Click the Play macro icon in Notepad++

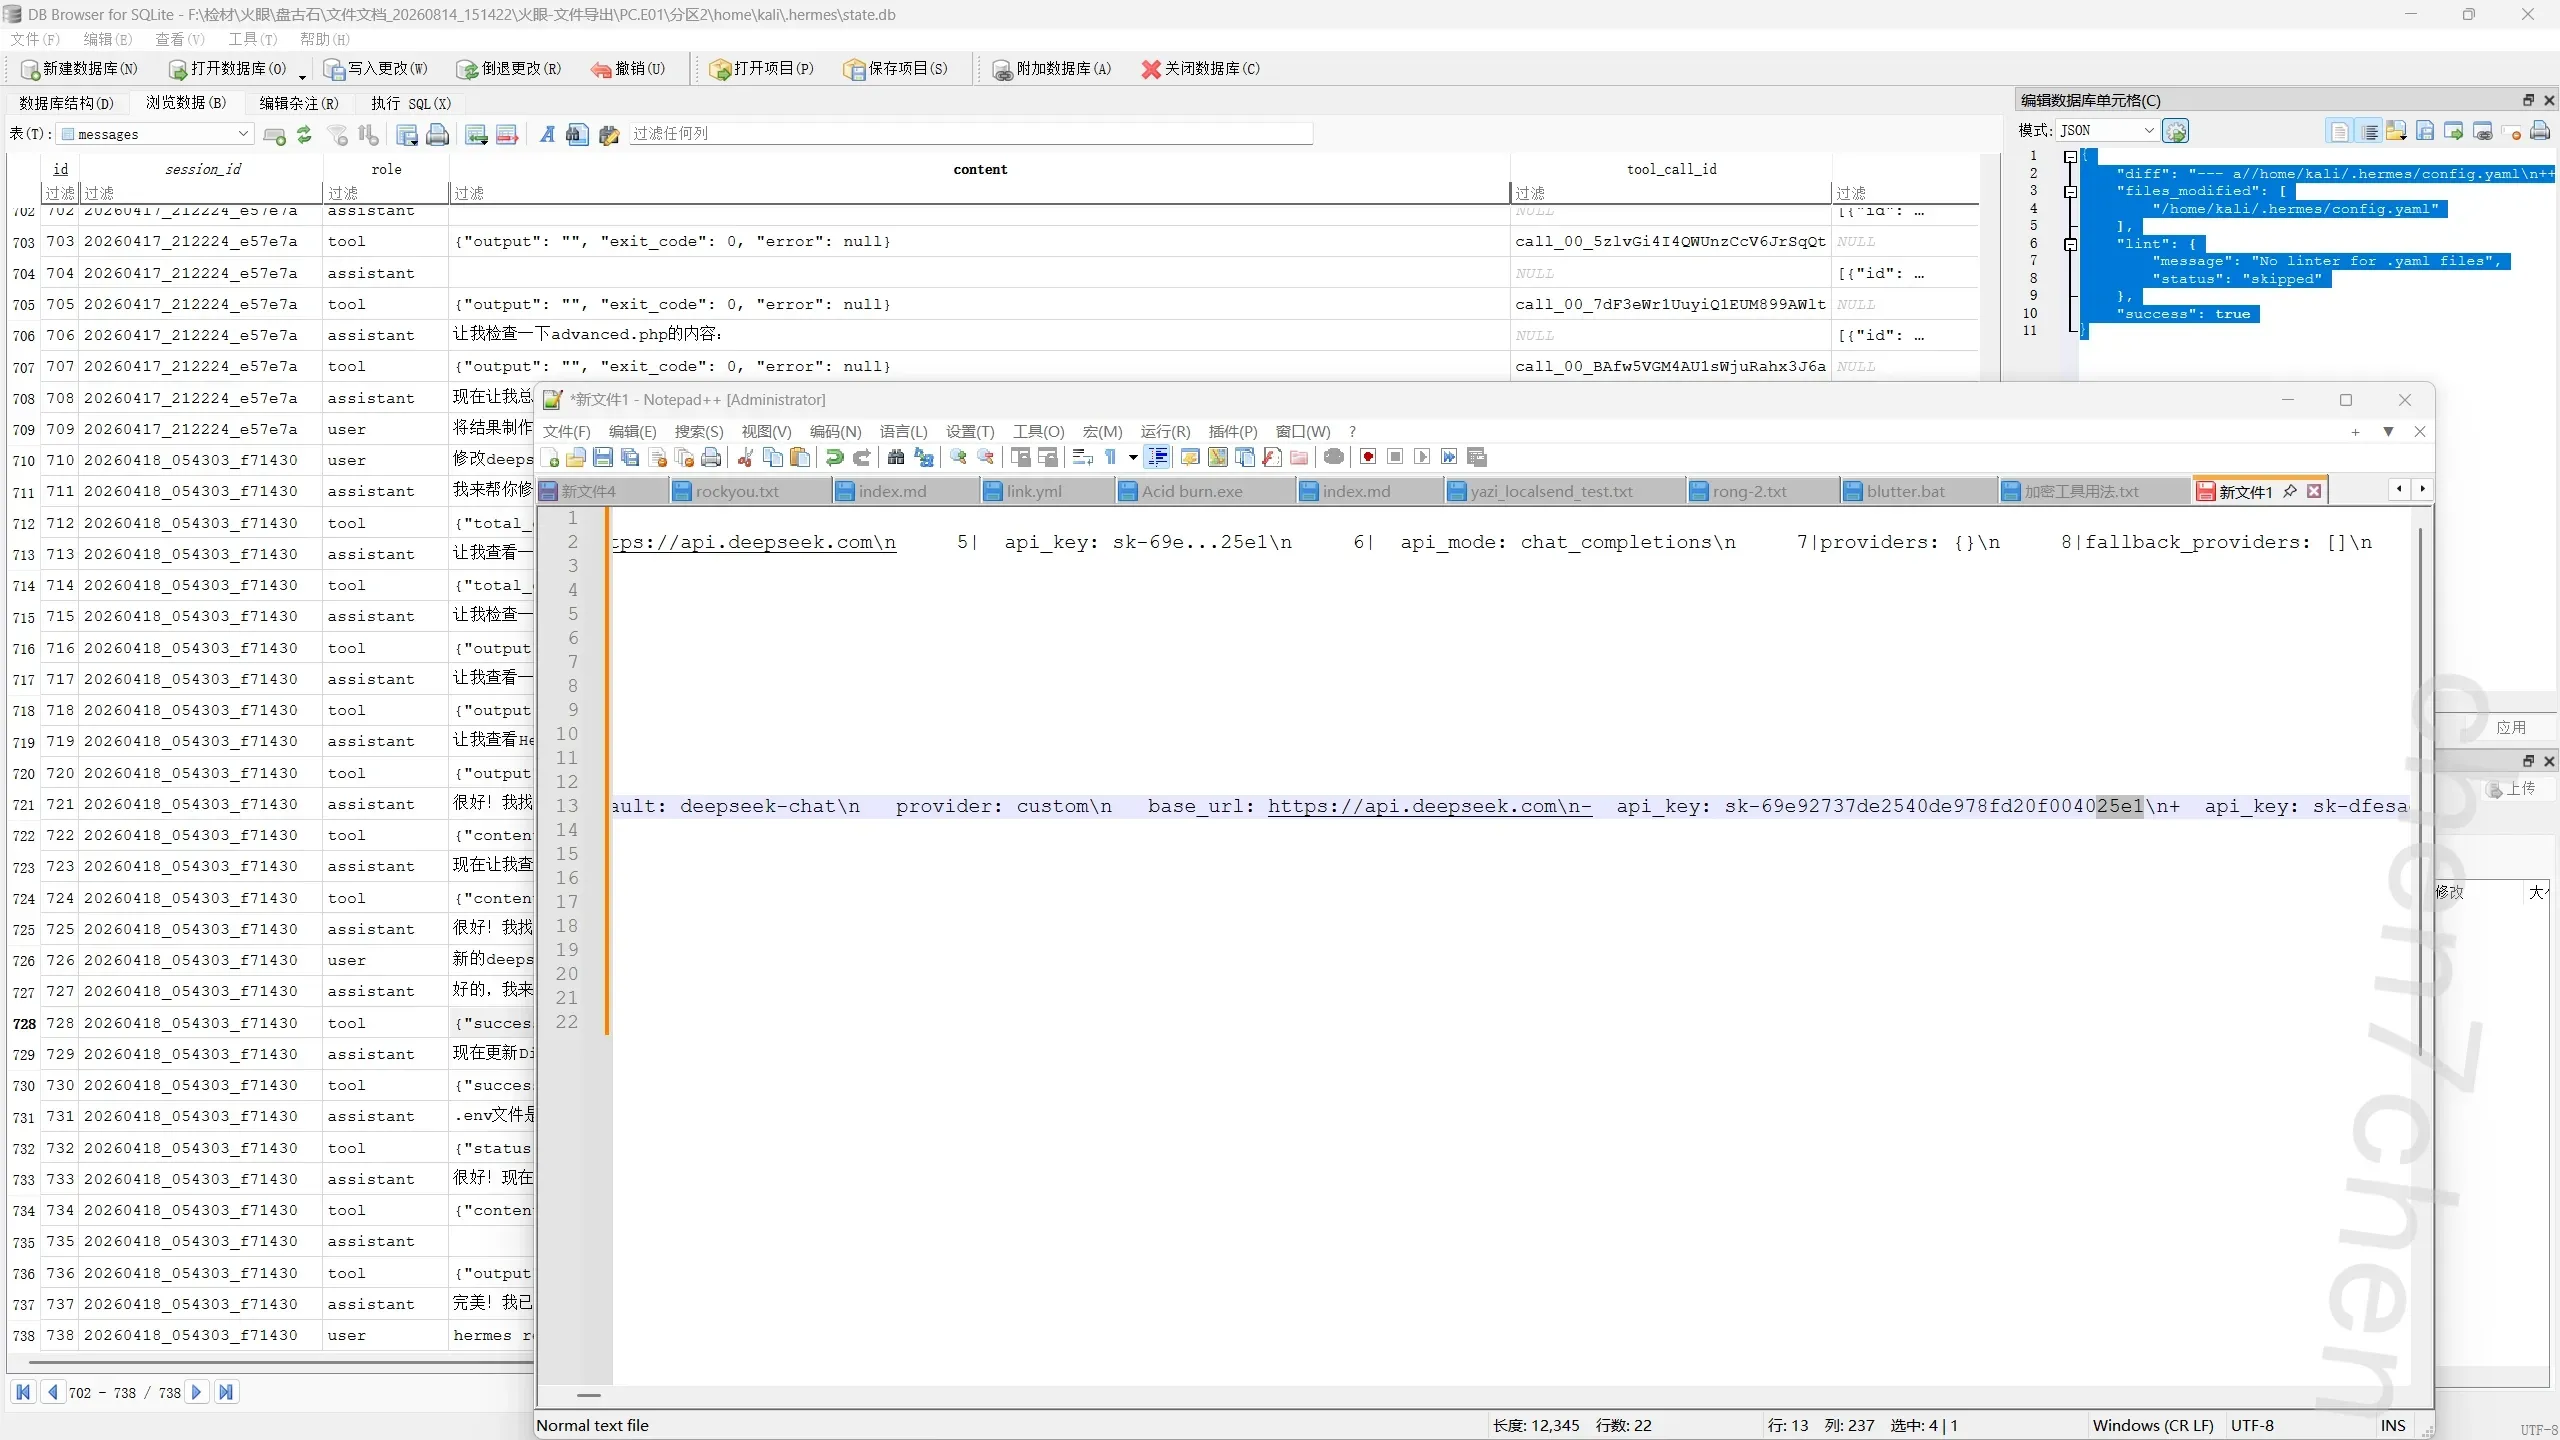pos(1422,457)
